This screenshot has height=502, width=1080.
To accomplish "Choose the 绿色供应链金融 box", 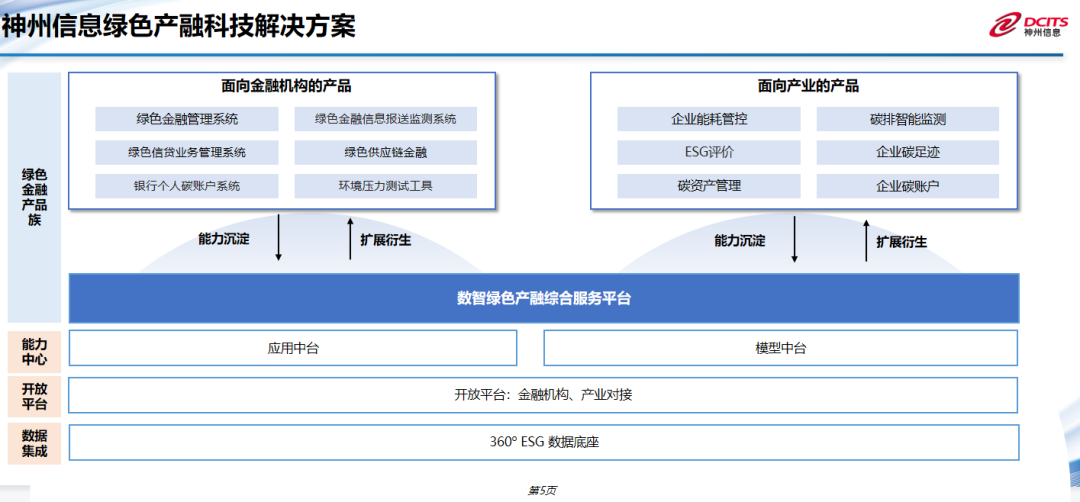I will click(x=385, y=153).
